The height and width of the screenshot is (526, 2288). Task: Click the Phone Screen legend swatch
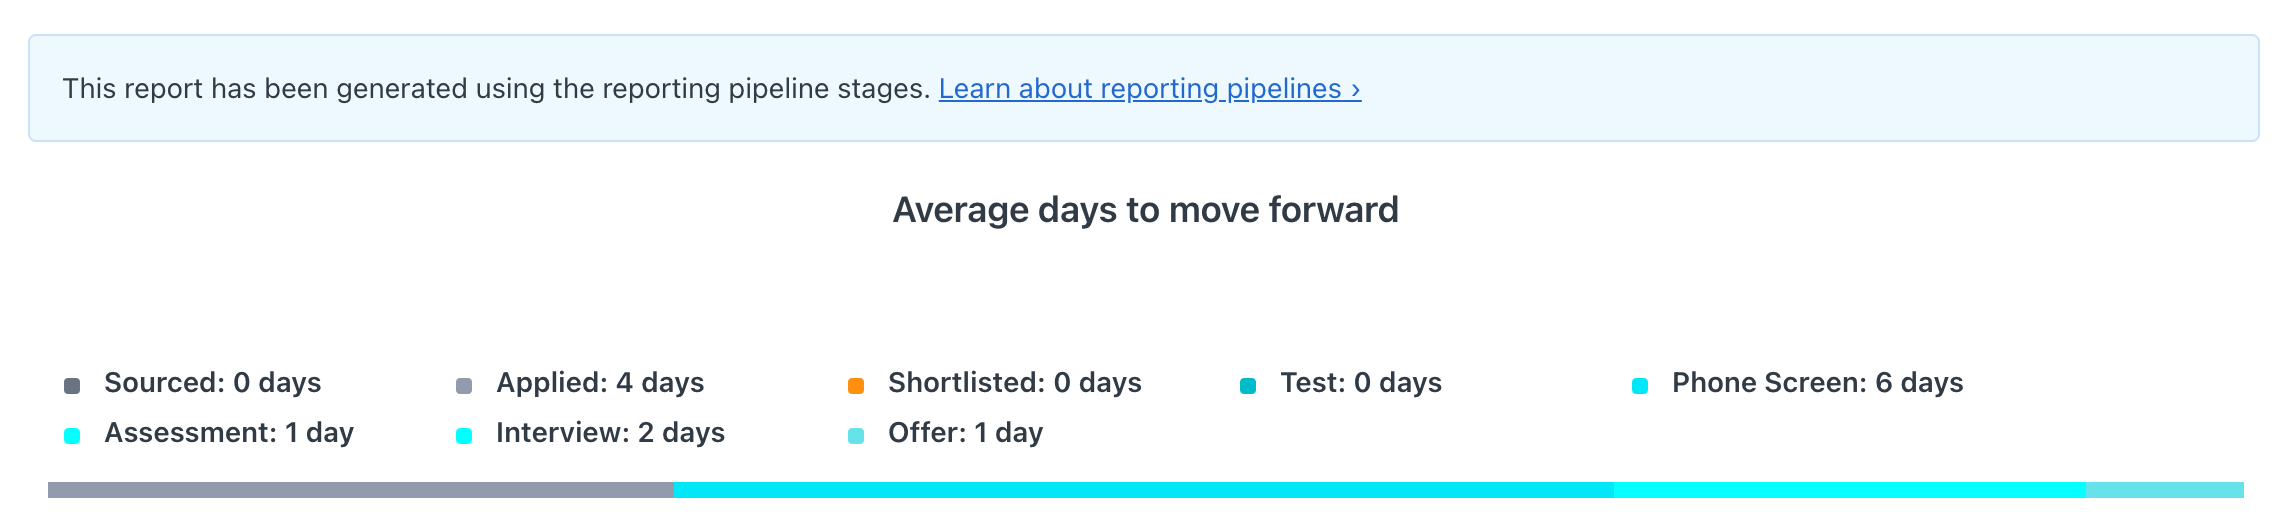click(x=1640, y=386)
